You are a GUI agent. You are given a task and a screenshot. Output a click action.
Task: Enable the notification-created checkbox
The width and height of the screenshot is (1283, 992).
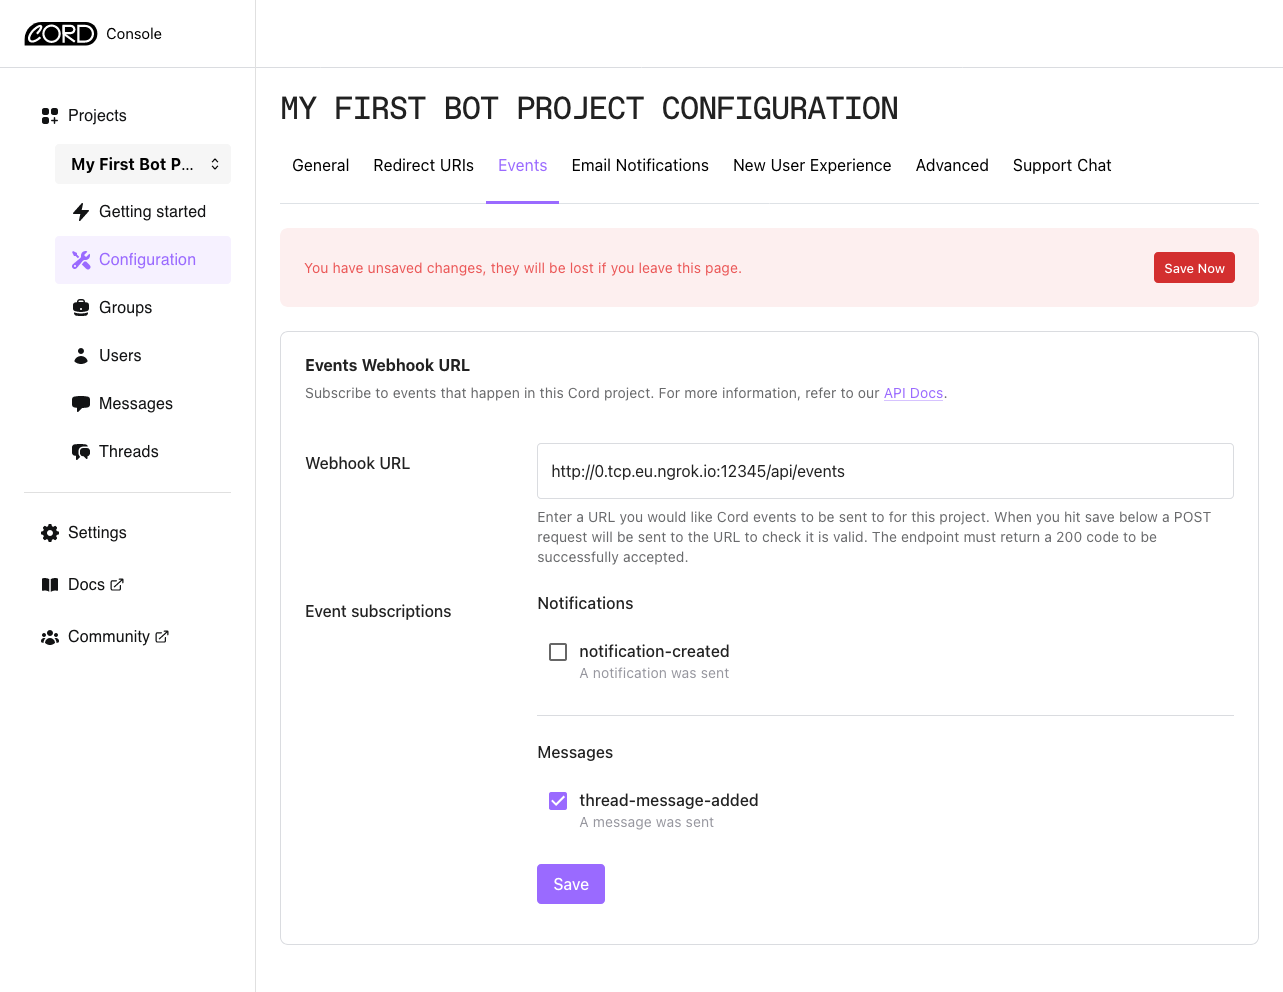pyautogui.click(x=558, y=652)
